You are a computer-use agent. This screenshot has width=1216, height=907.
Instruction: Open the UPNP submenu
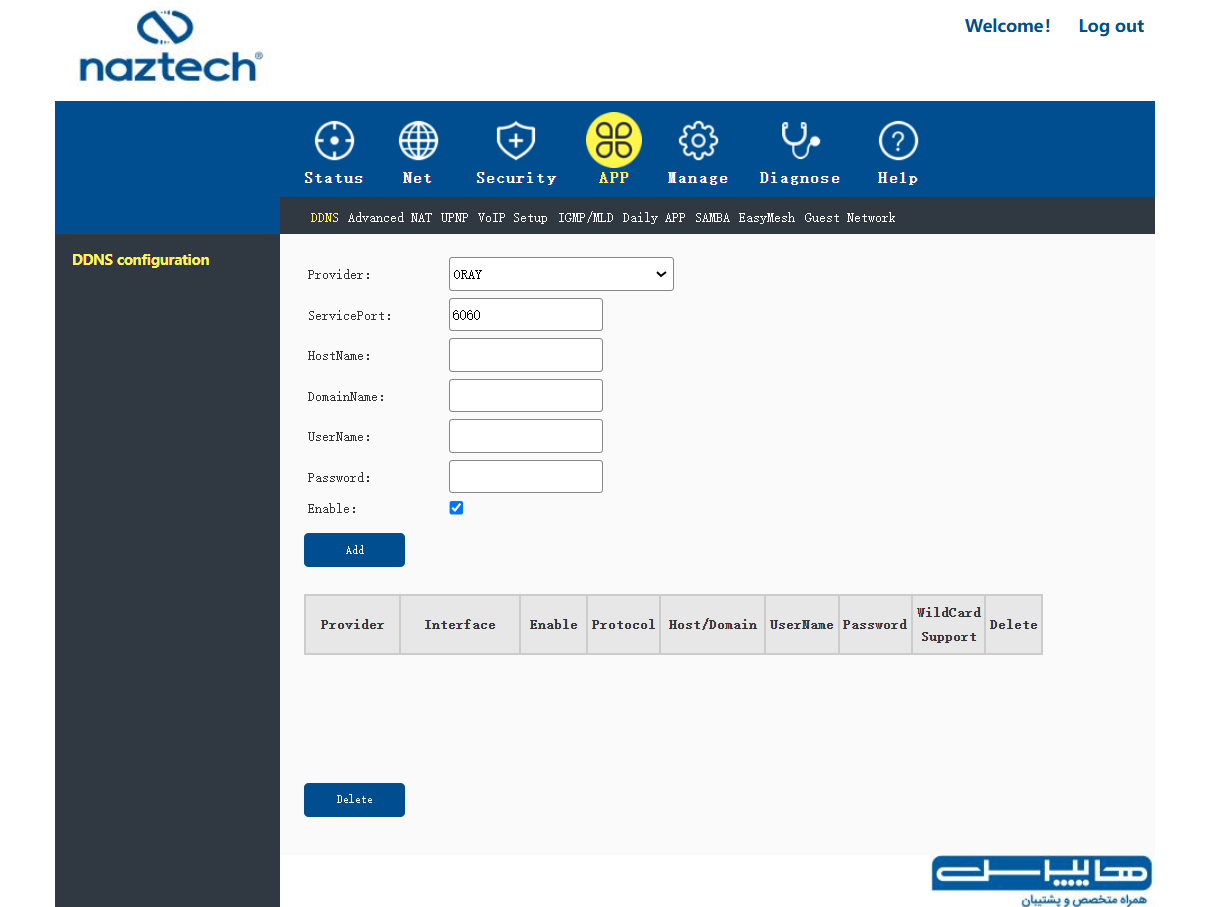pos(454,218)
